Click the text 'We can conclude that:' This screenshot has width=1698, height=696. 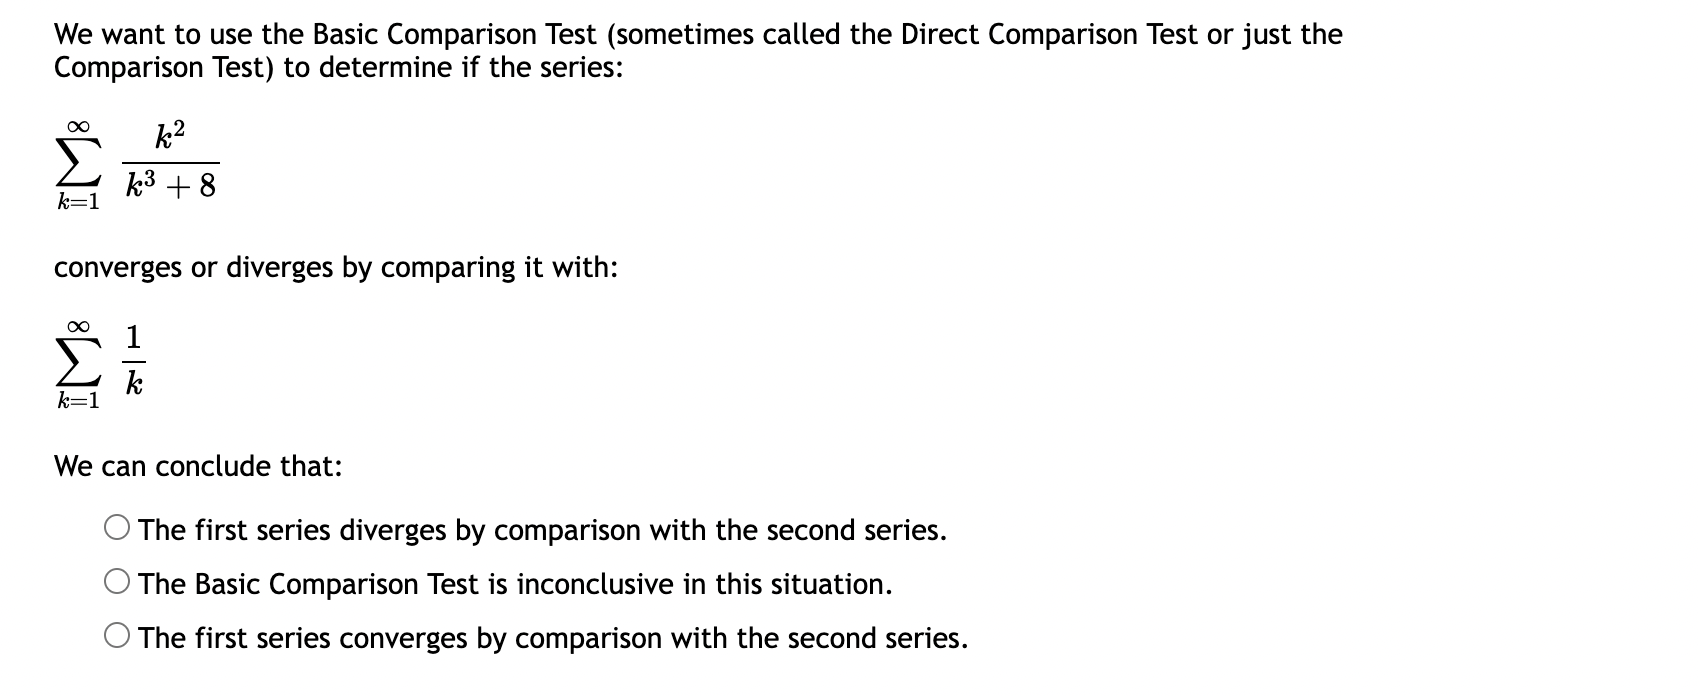point(198,465)
